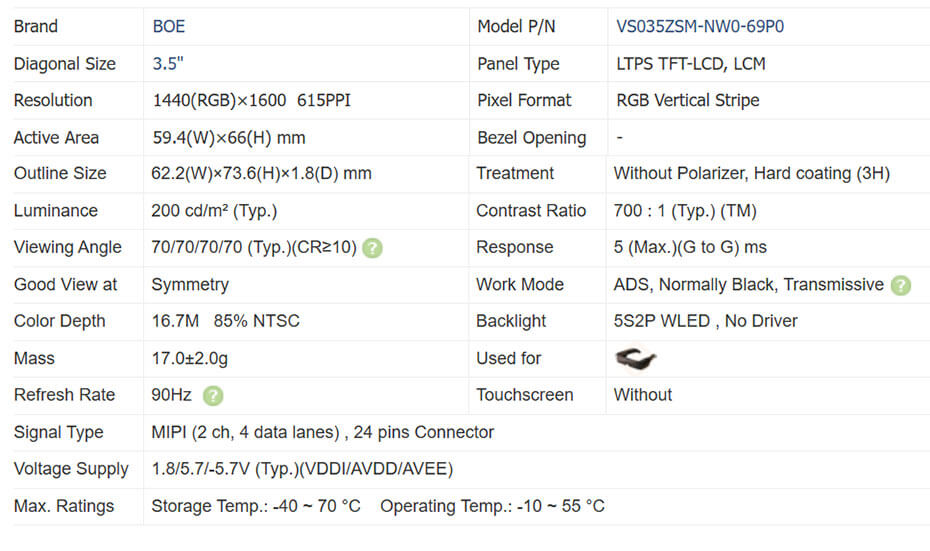This screenshot has width=930, height=551.
Task: Click the 700 : 1 contrast ratio value
Action: coord(685,211)
